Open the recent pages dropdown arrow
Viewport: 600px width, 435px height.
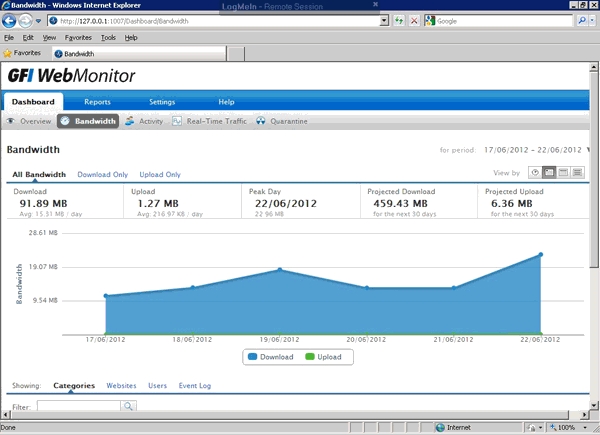click(38, 21)
